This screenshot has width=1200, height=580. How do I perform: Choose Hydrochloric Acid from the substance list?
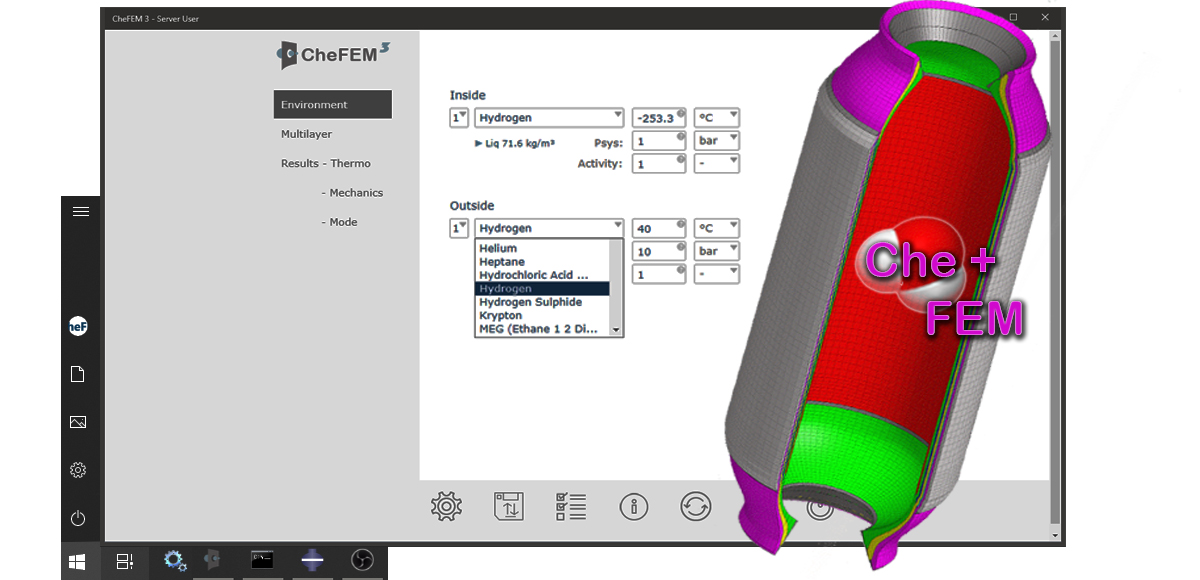pos(542,275)
